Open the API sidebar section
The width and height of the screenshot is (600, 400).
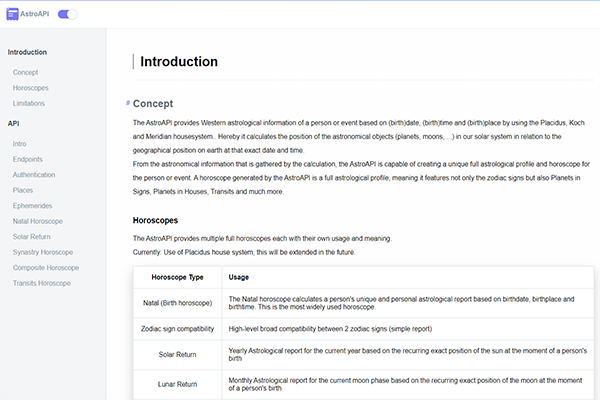tap(13, 124)
